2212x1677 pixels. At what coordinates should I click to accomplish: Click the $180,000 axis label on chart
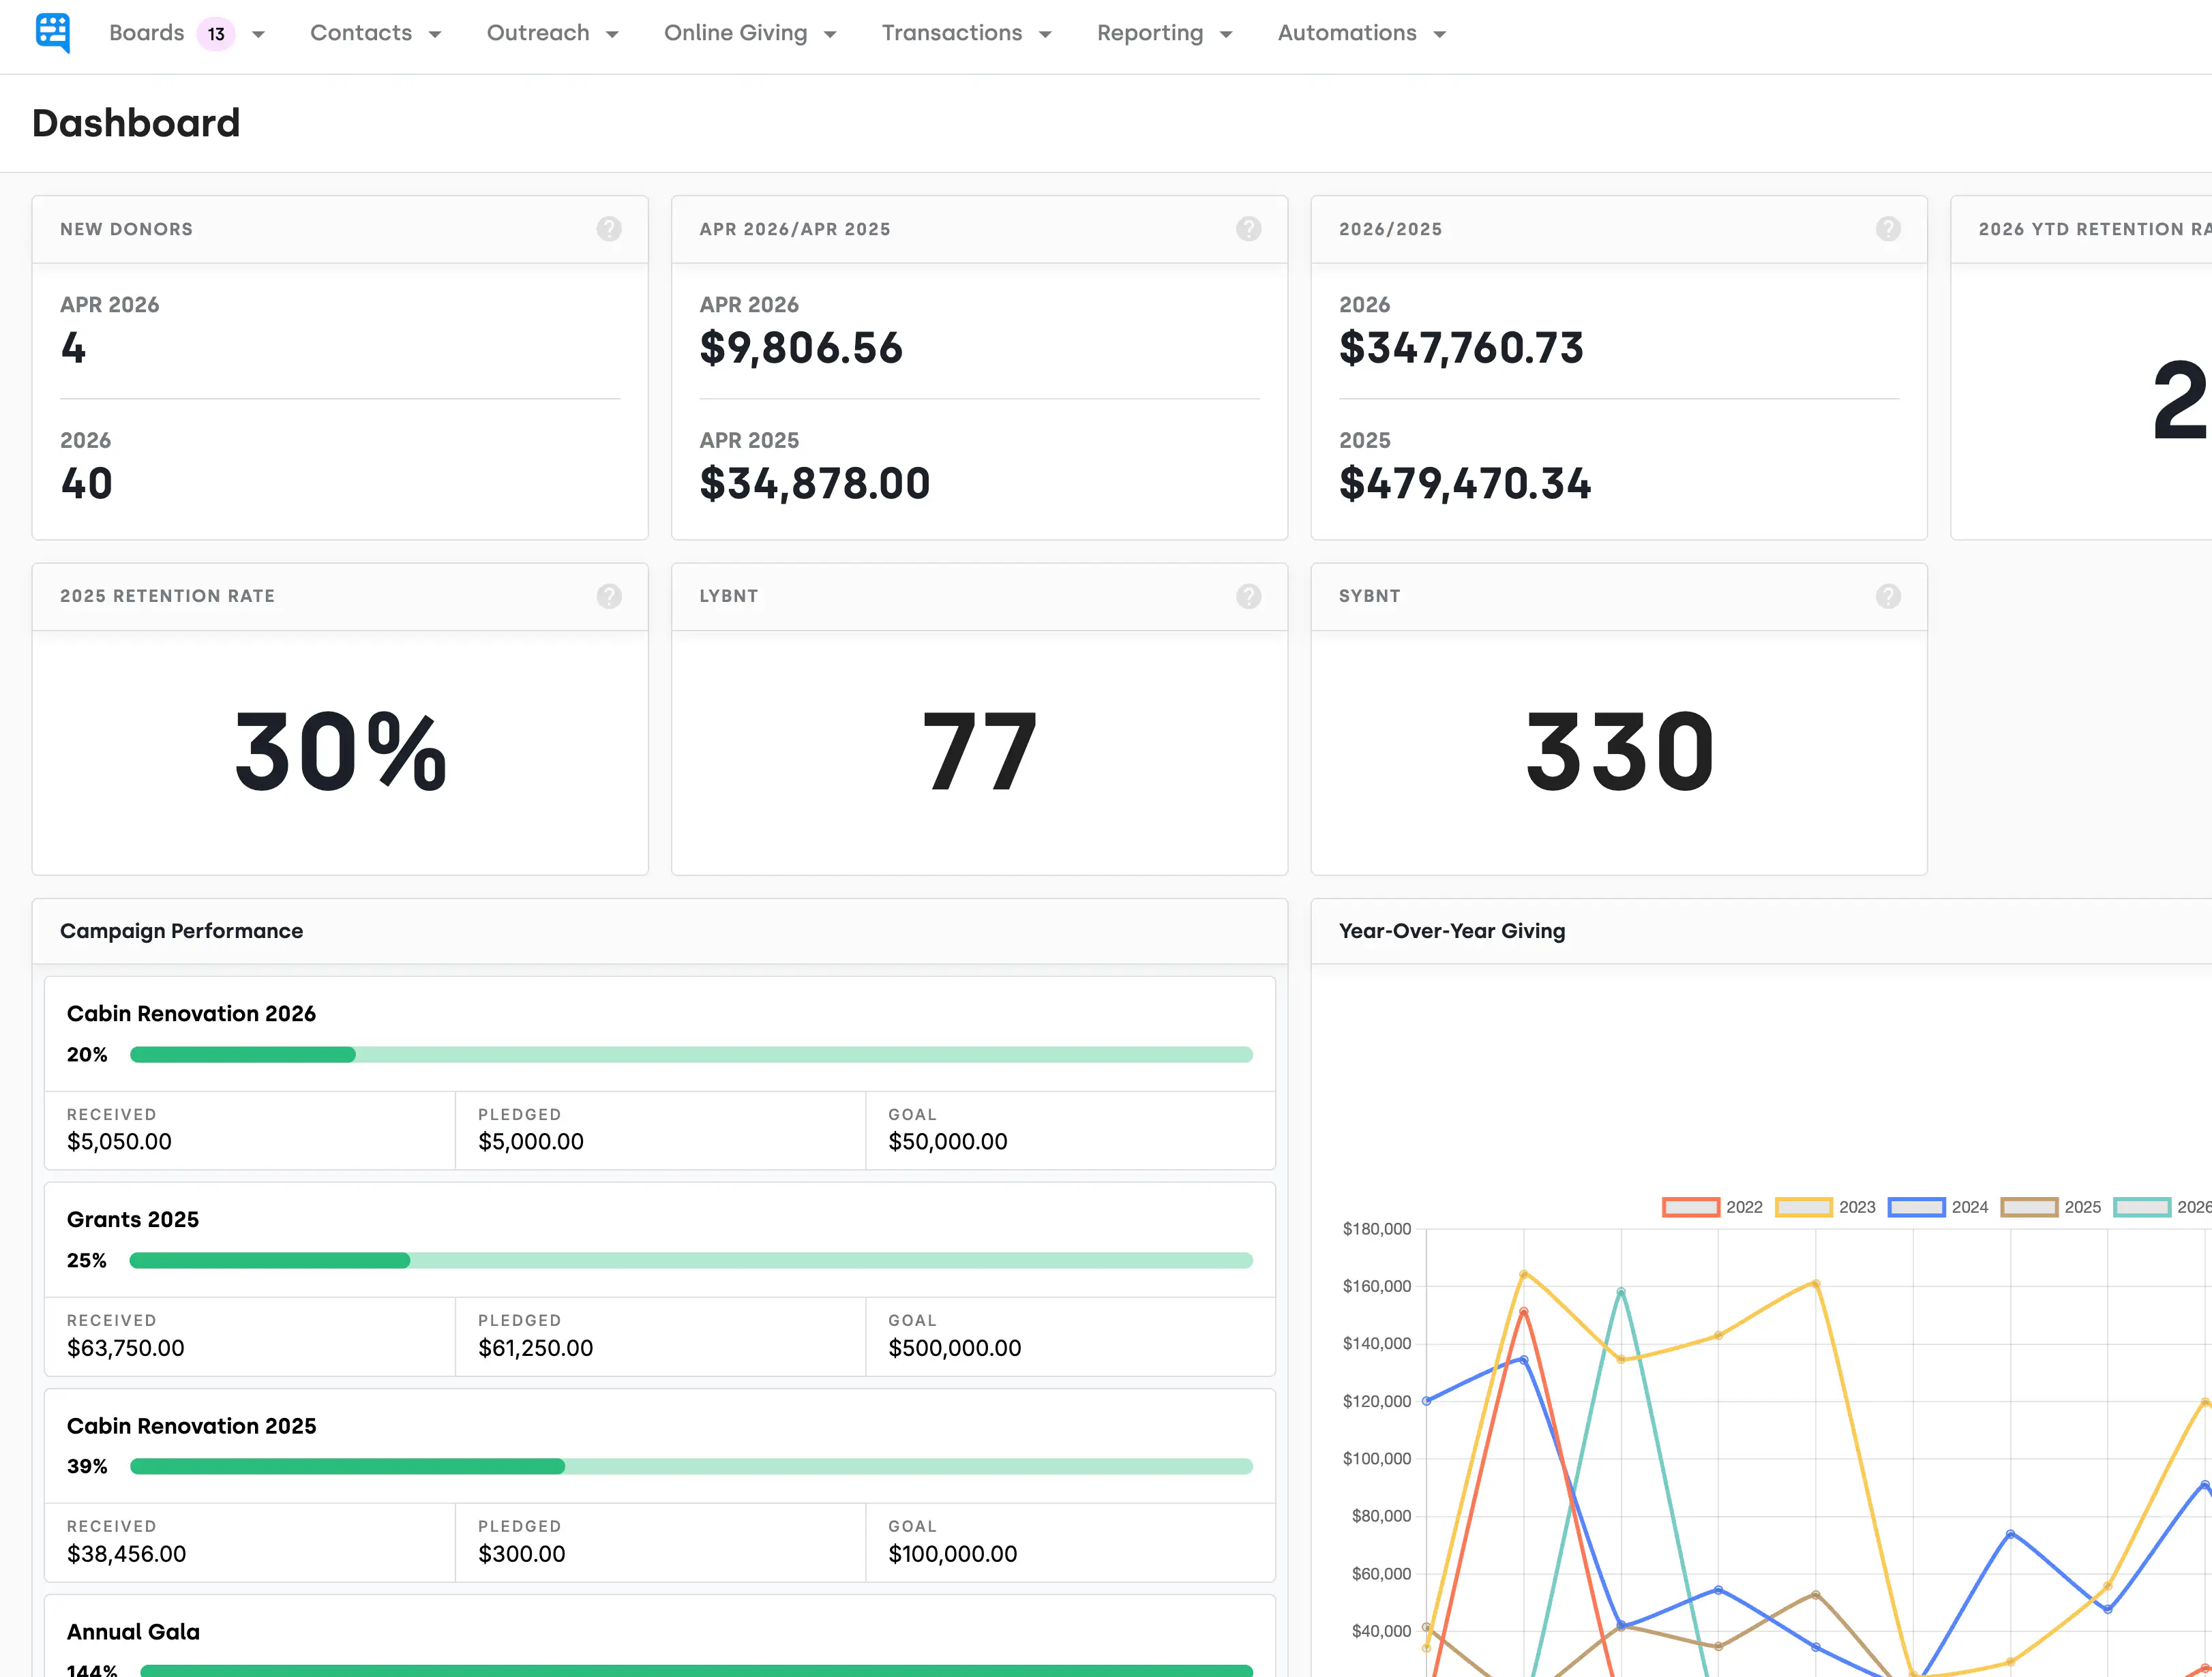[1377, 1229]
